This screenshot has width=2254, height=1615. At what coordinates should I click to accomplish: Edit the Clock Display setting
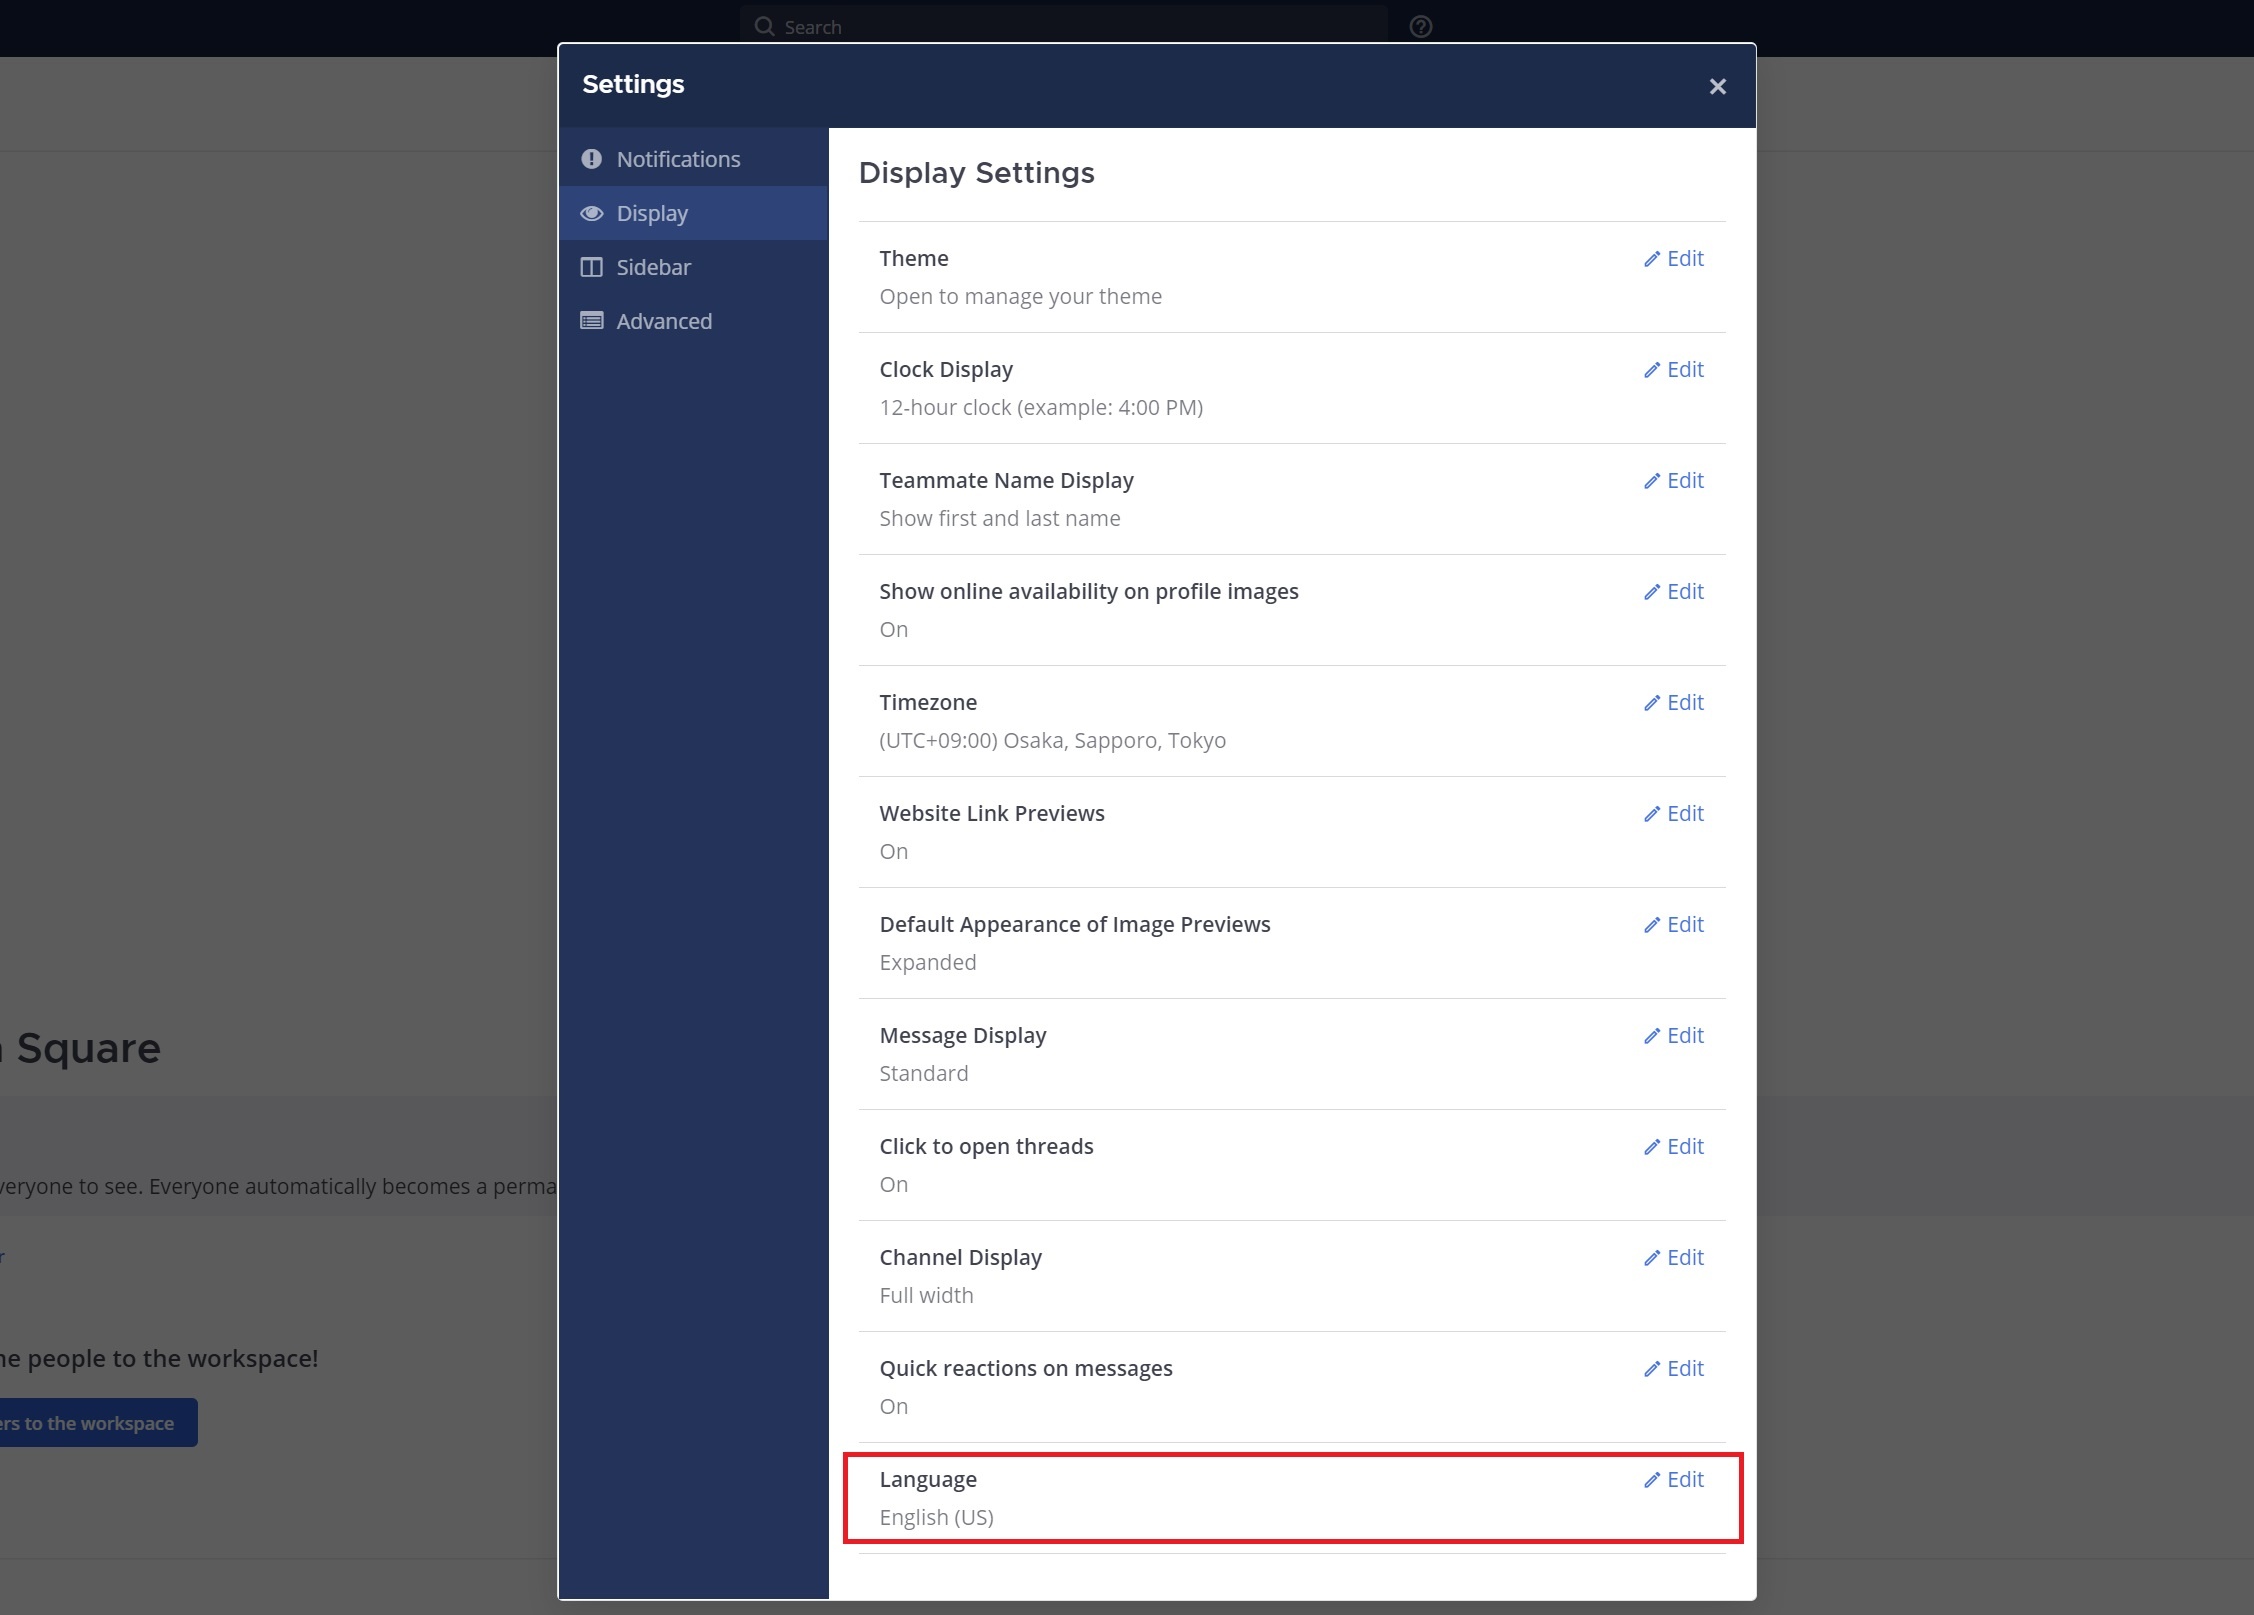(1674, 370)
